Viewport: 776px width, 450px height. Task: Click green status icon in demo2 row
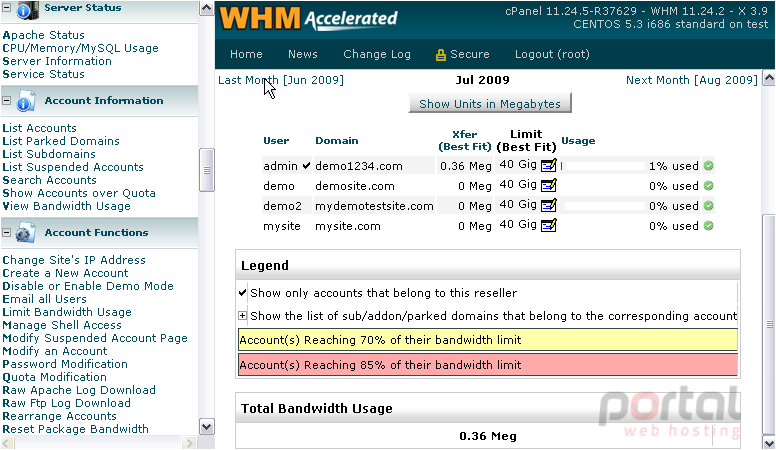(x=709, y=206)
